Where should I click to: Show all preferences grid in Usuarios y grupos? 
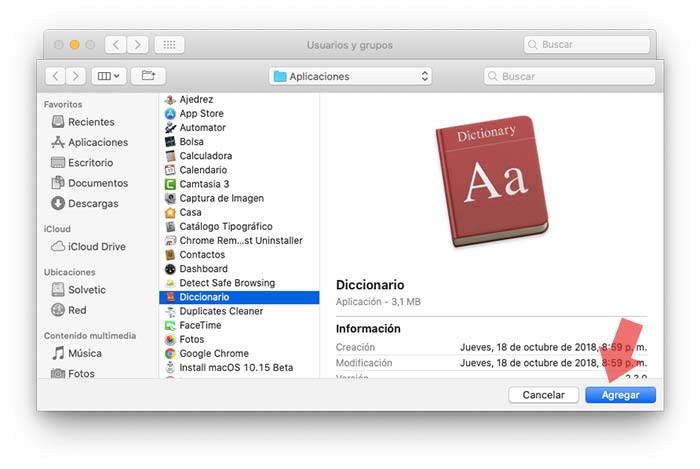(x=169, y=45)
